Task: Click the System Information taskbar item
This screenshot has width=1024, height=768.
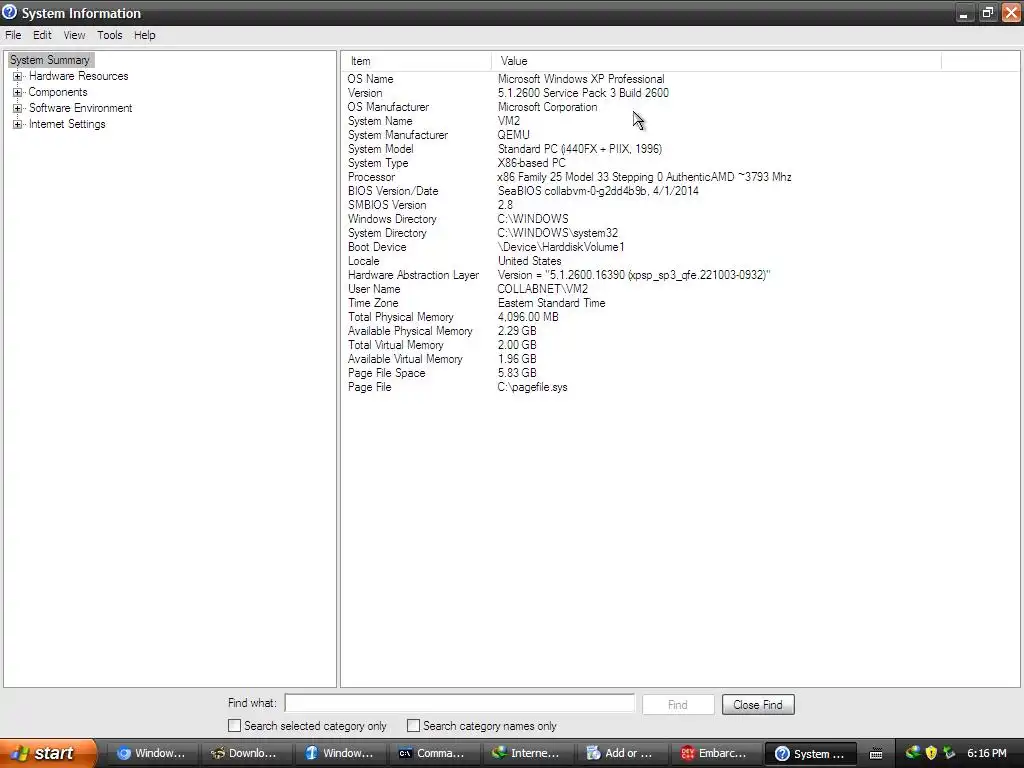Action: point(810,754)
